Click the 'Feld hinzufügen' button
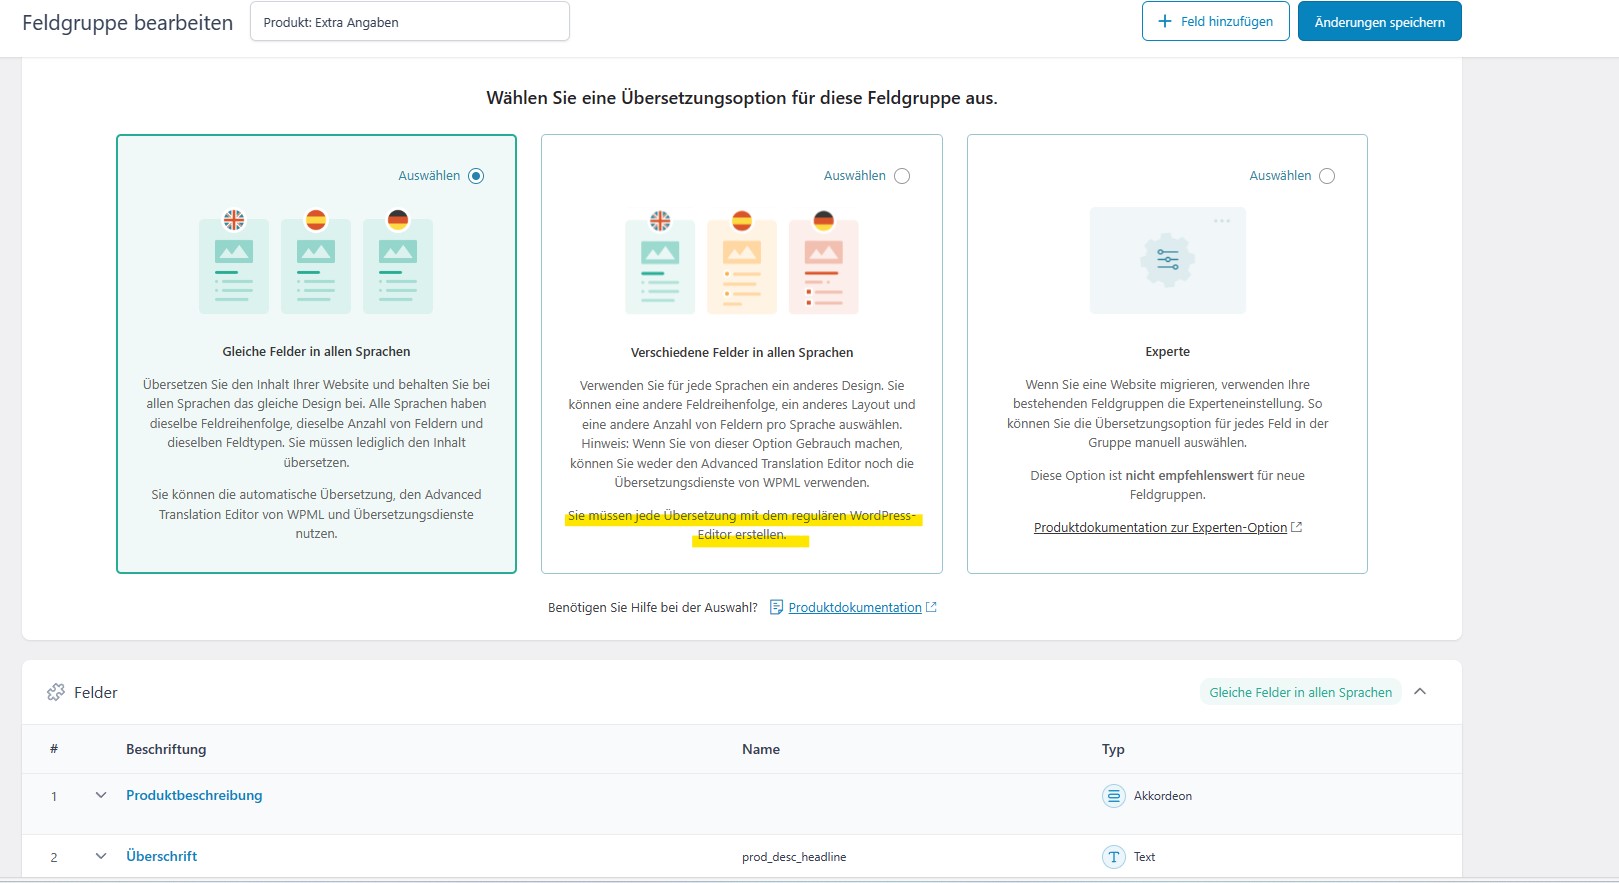 point(1215,21)
